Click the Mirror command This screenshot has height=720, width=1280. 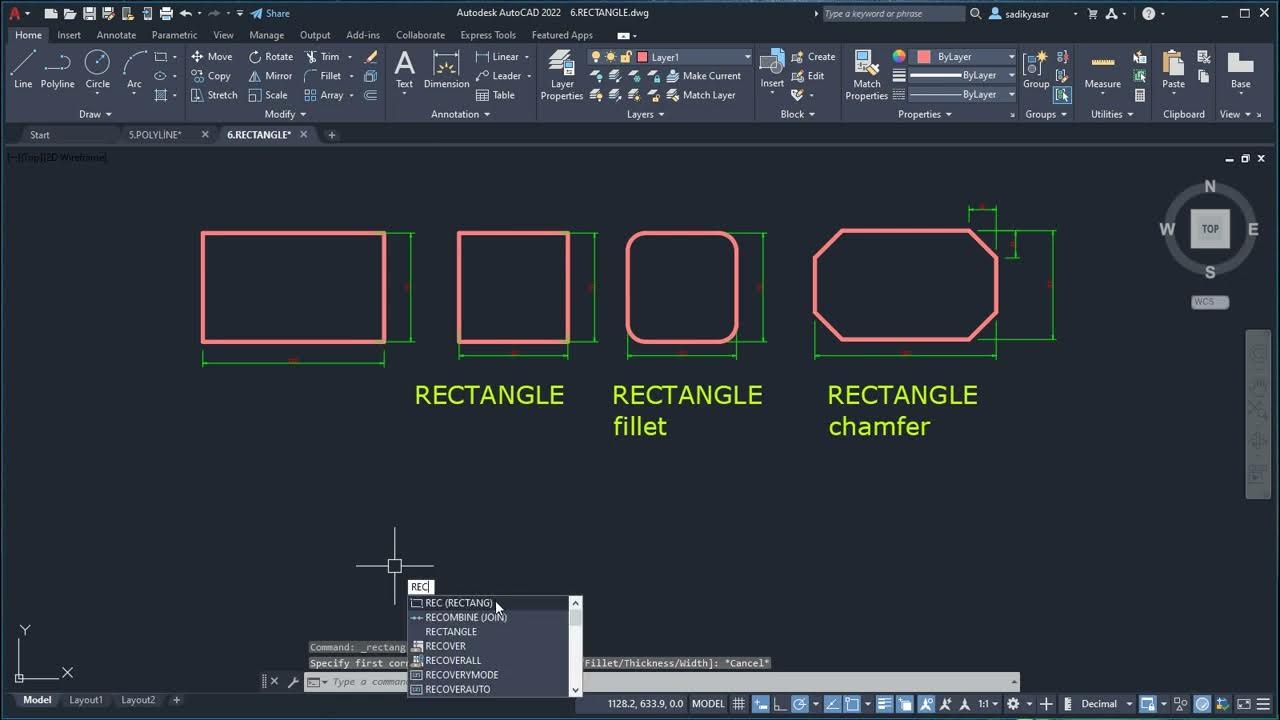(271, 76)
